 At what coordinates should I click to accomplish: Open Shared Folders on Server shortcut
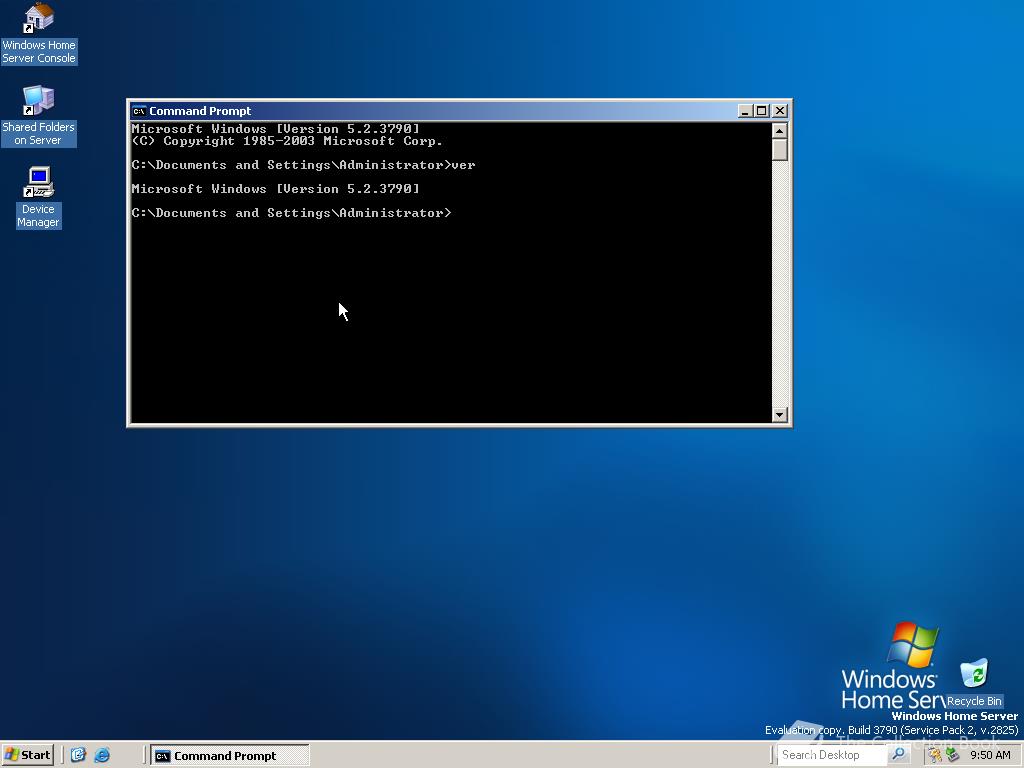tap(39, 116)
